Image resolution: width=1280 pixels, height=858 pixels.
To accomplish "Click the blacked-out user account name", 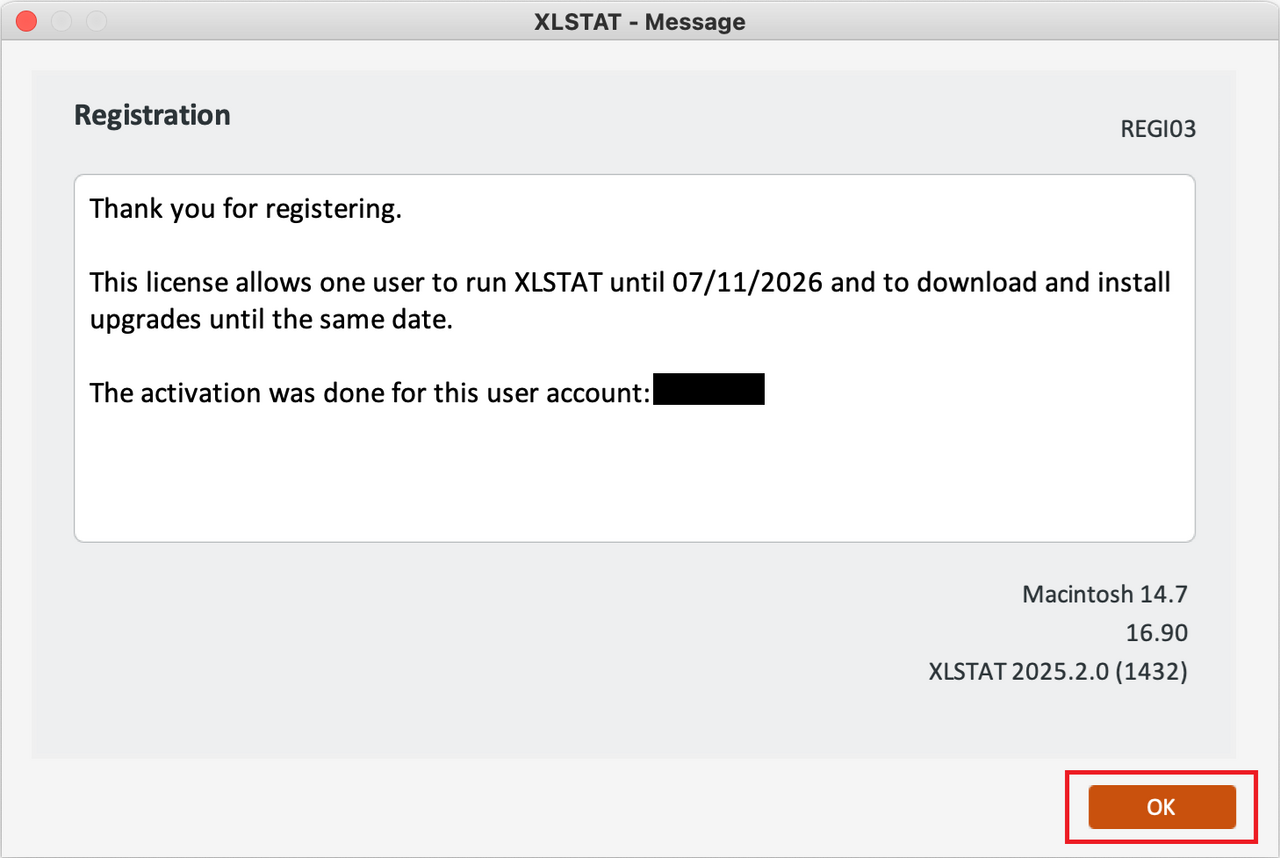I will [x=709, y=390].
